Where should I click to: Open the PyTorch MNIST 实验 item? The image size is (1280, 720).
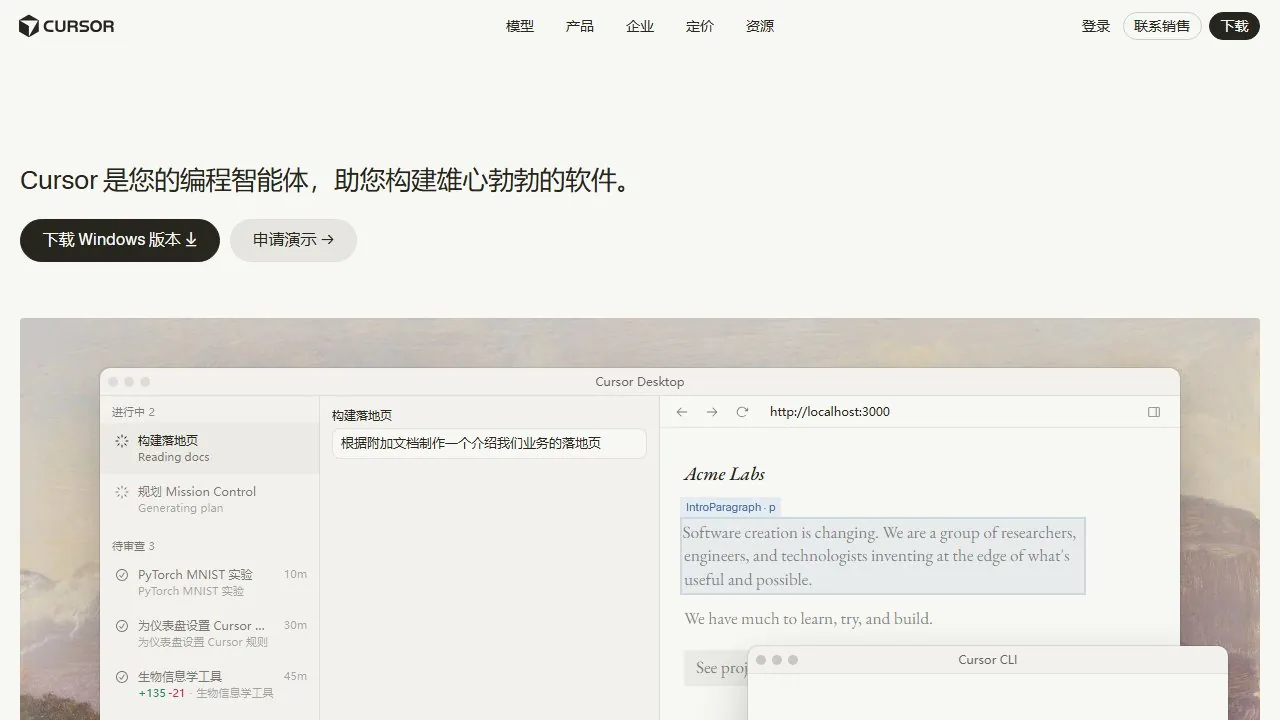210,582
